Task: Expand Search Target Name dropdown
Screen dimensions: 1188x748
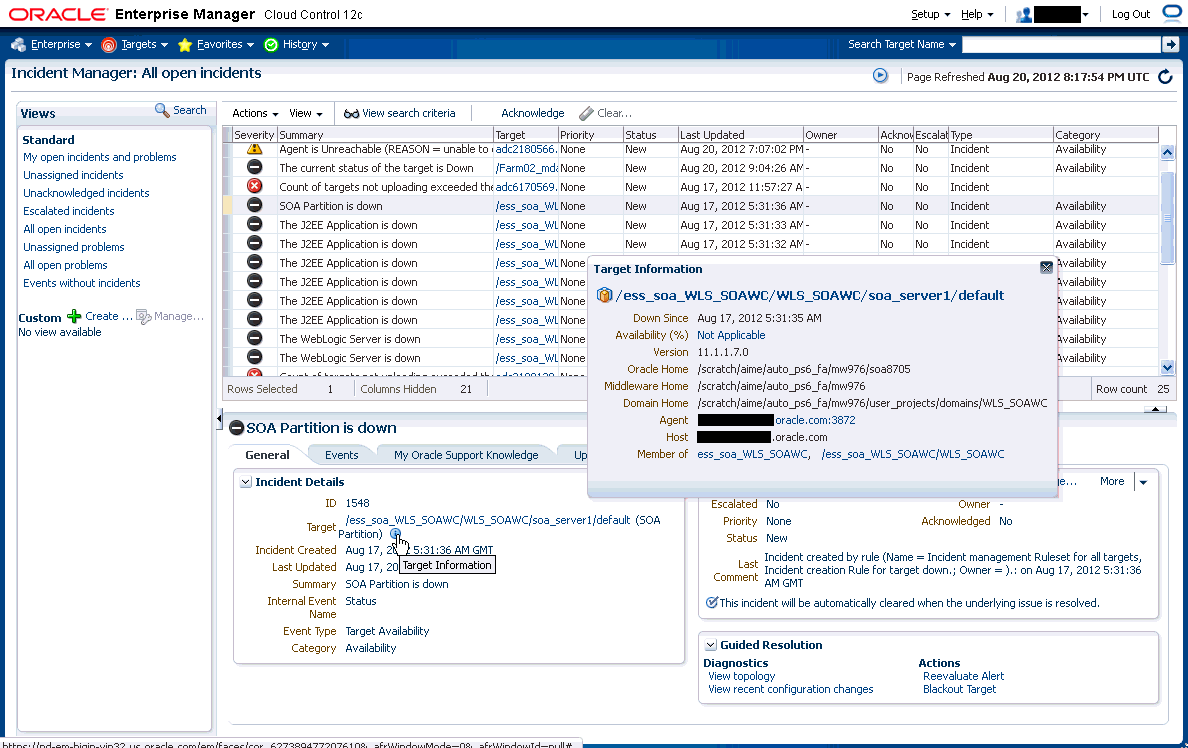Action: [902, 45]
